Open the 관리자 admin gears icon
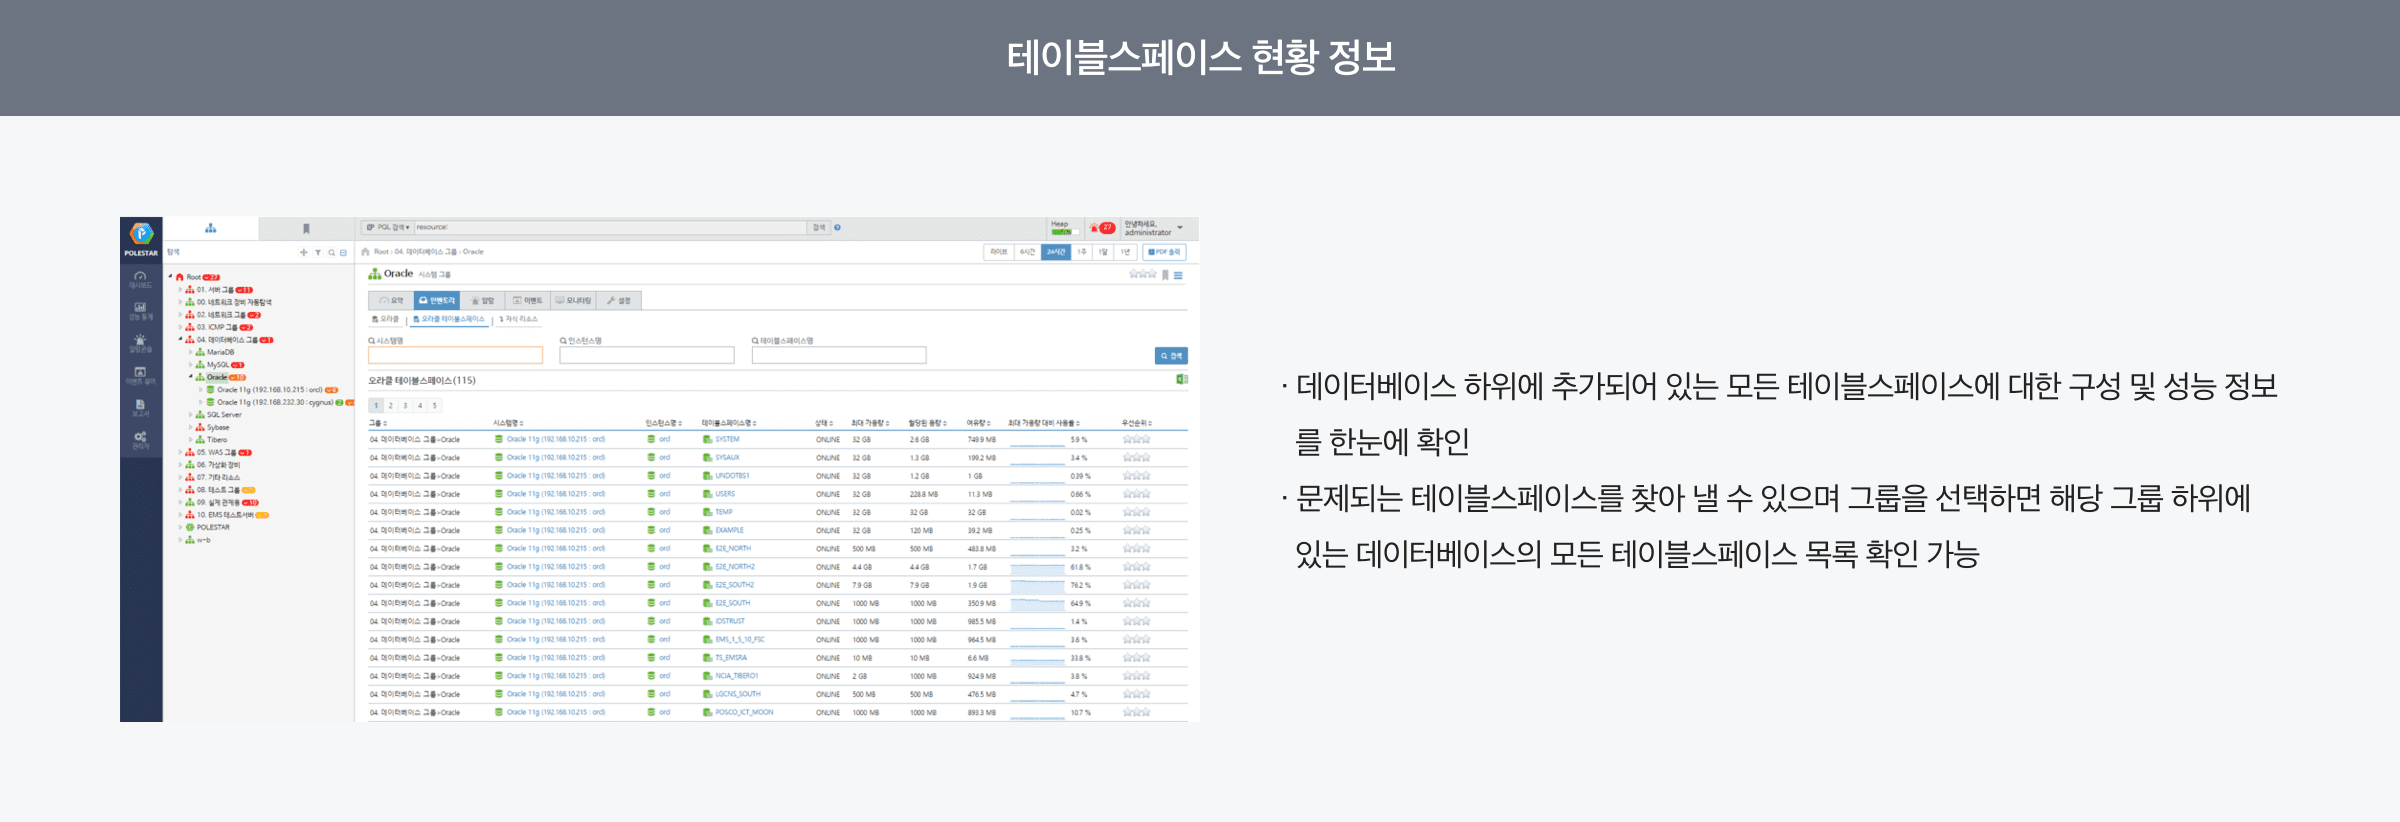2400x822 pixels. 140,438
